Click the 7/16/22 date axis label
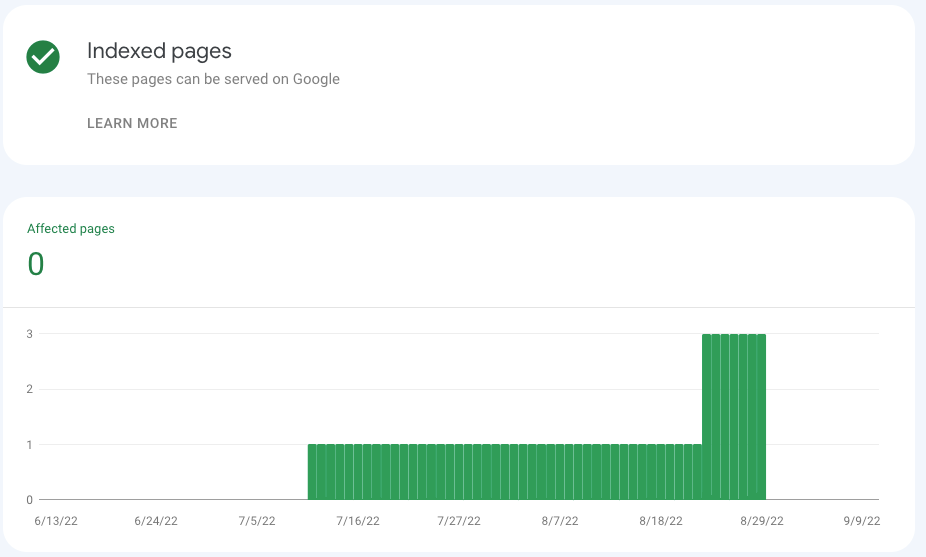 (x=358, y=521)
